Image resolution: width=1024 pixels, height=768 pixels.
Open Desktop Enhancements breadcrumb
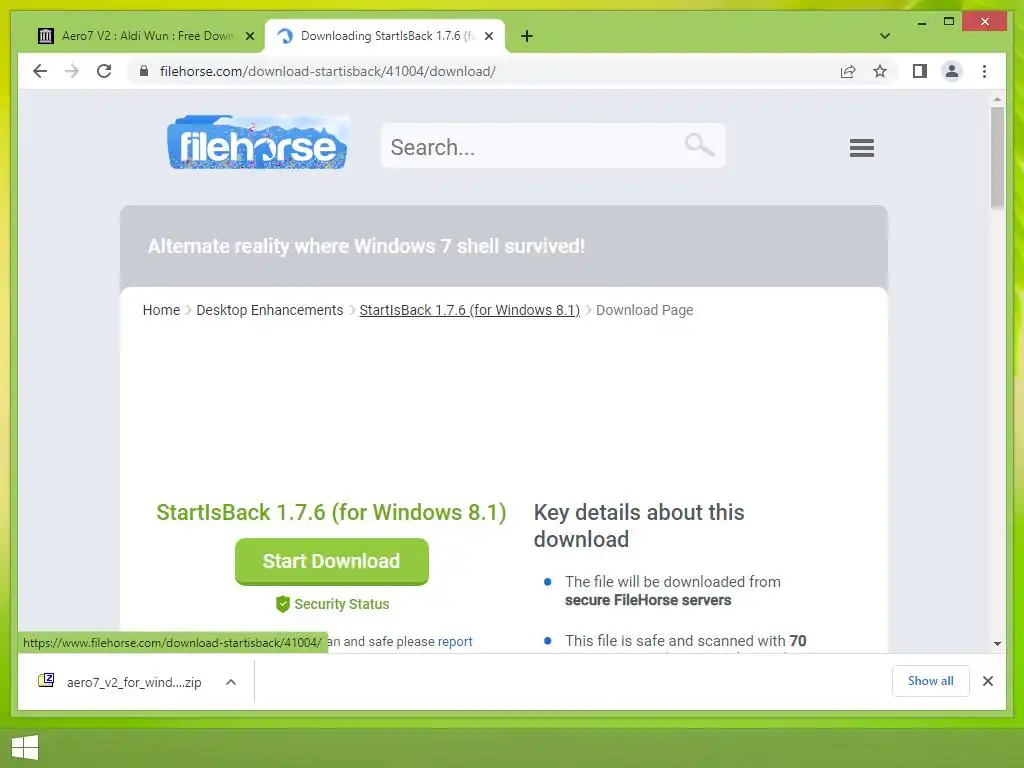point(270,310)
